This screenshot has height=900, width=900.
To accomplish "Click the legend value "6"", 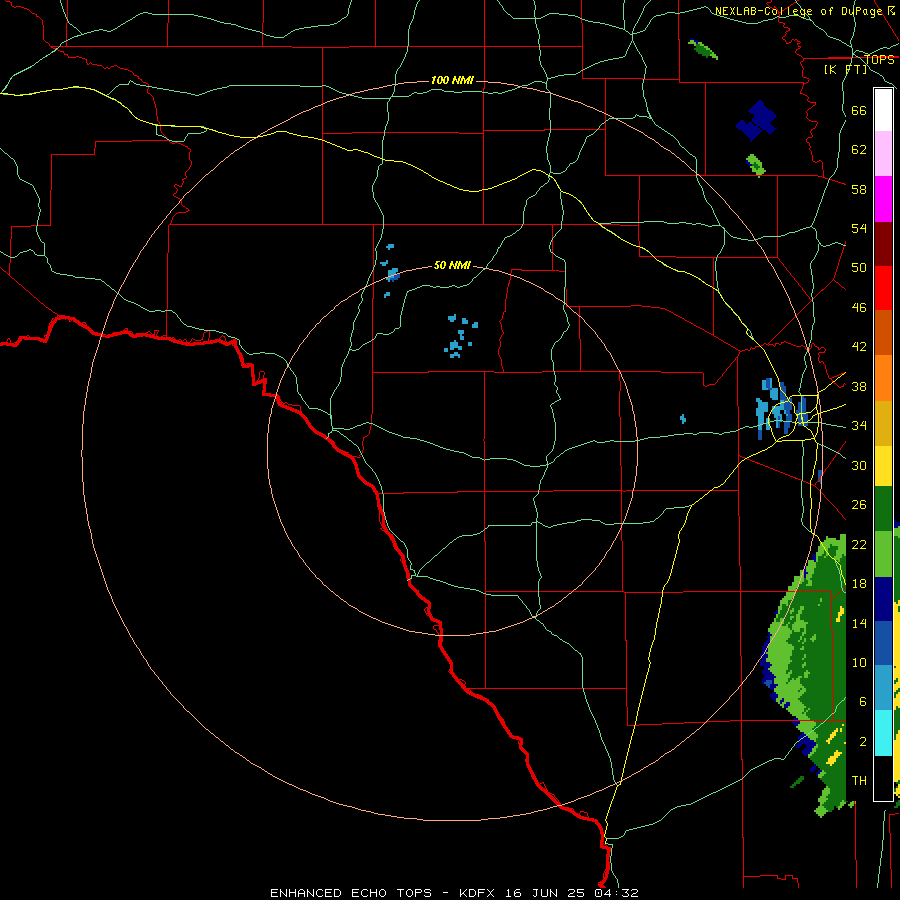I will (863, 701).
